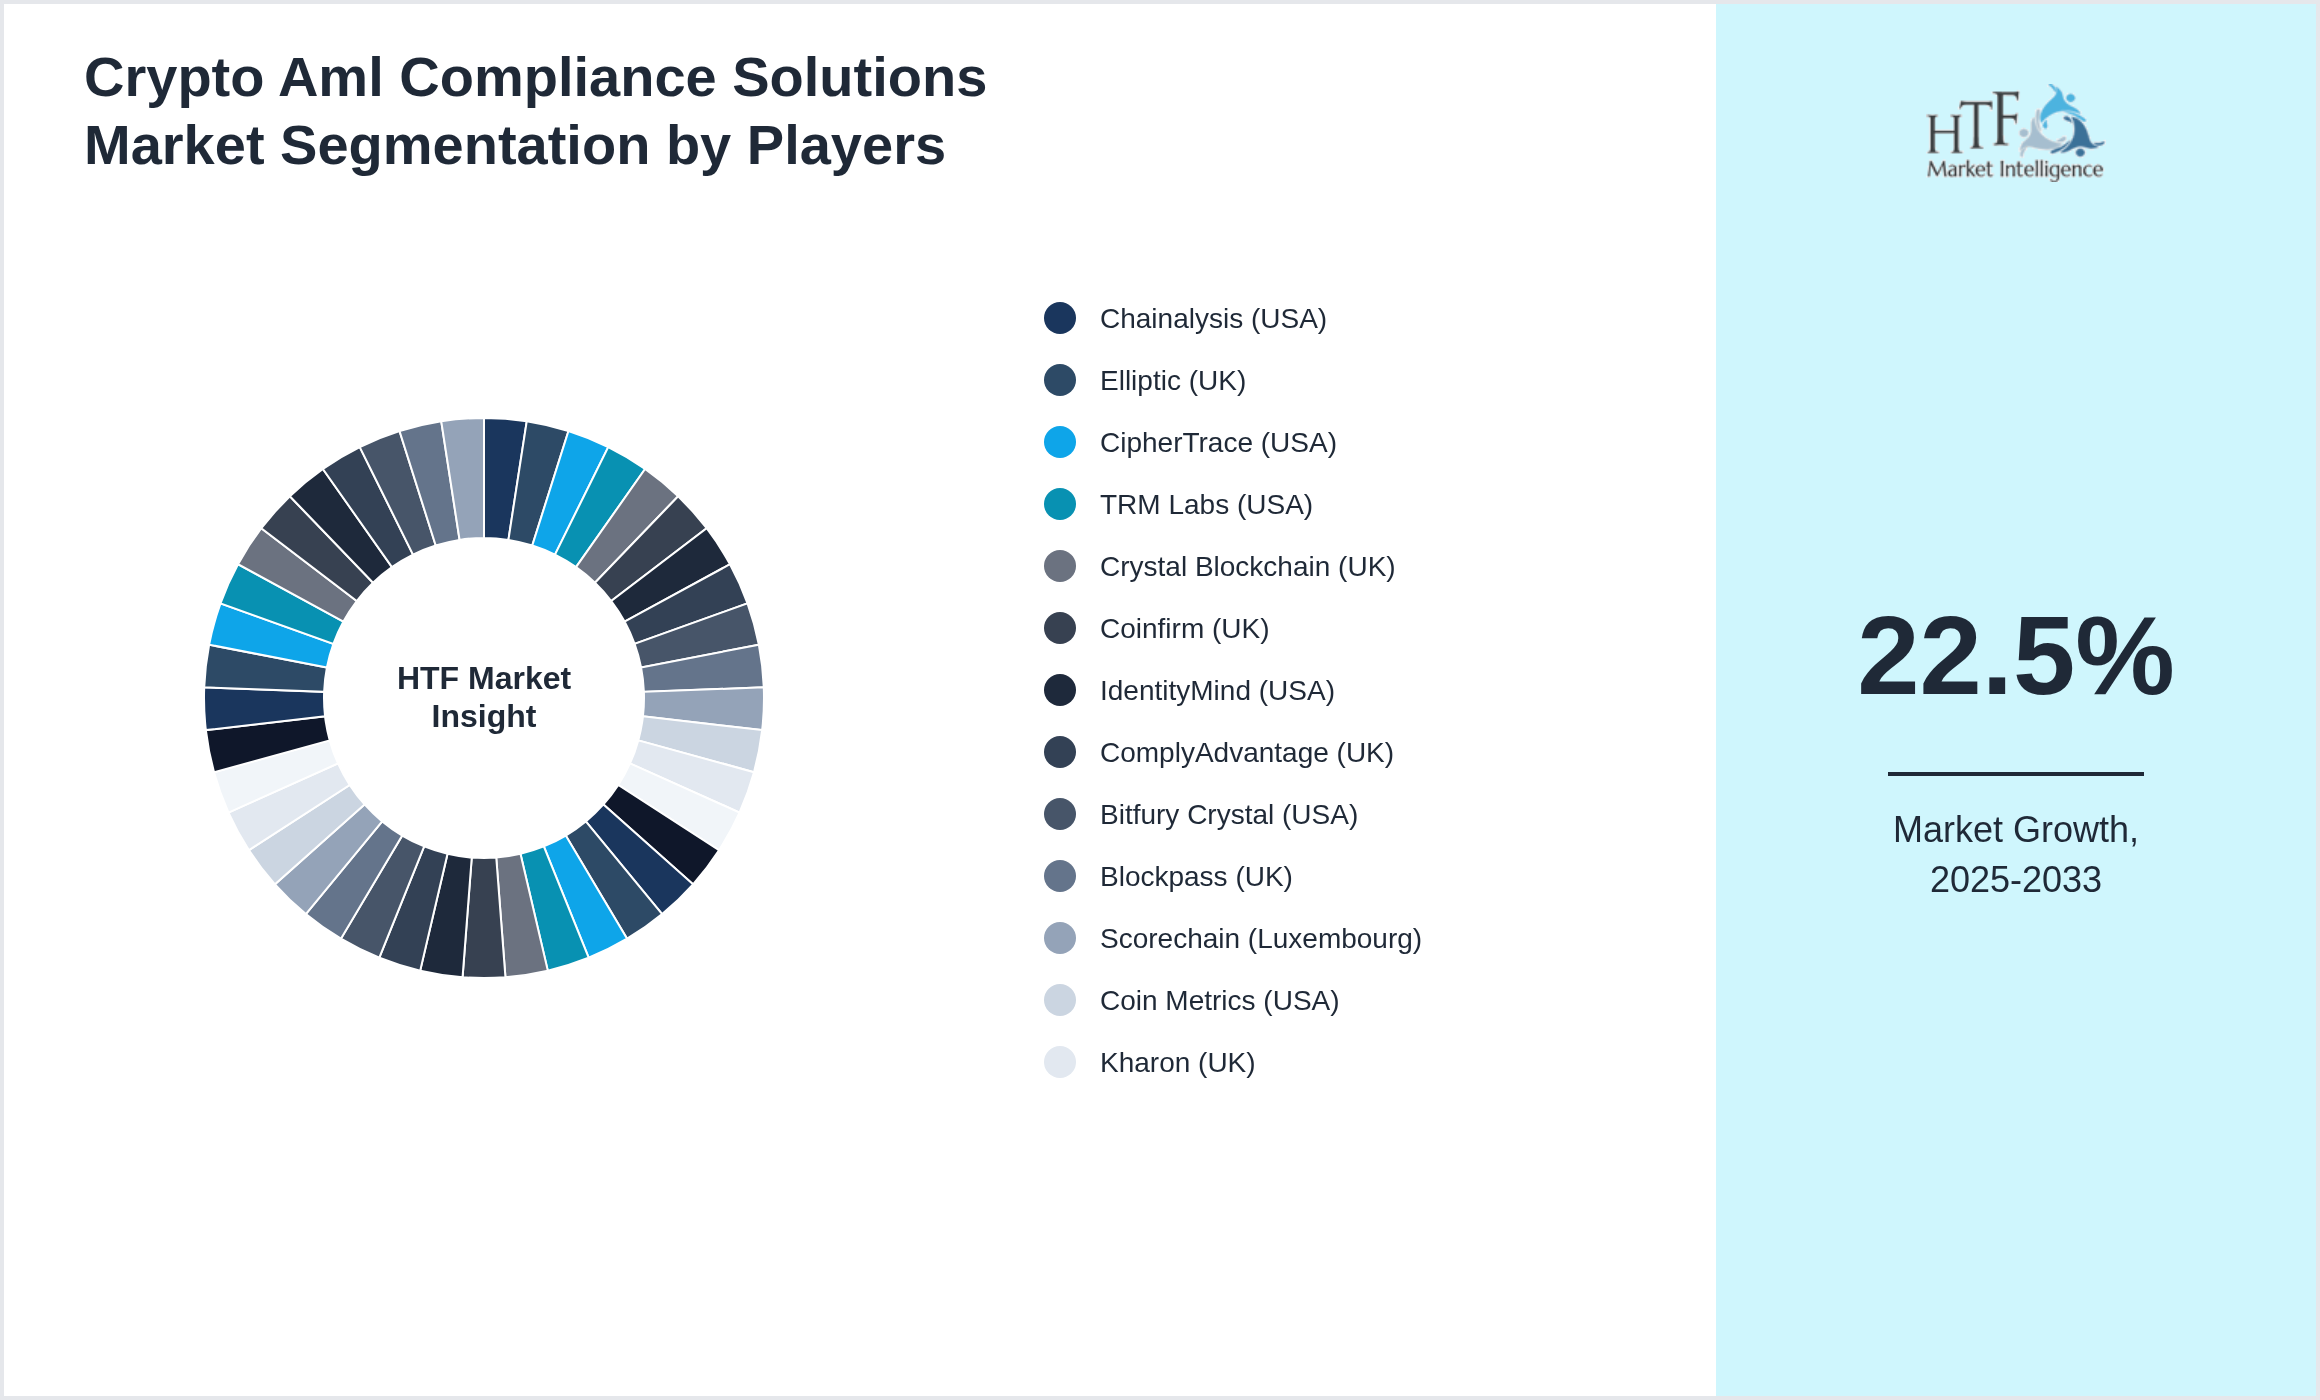The image size is (2320, 1400).
Task: Click the Crystal Blockchain (UK) legend color dot
Action: click(1060, 566)
